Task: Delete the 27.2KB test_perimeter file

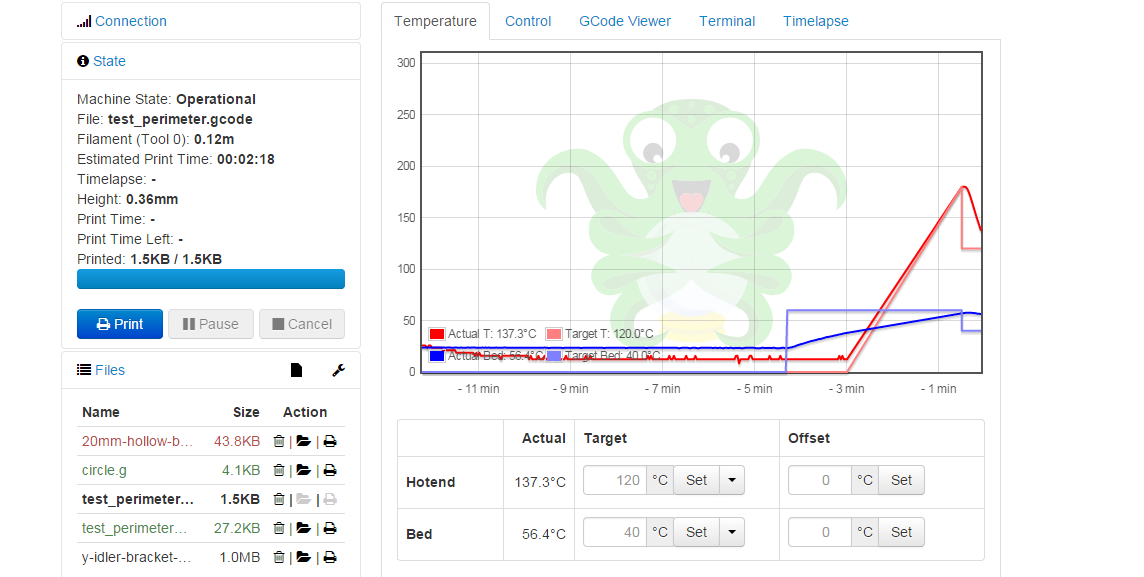Action: click(279, 528)
